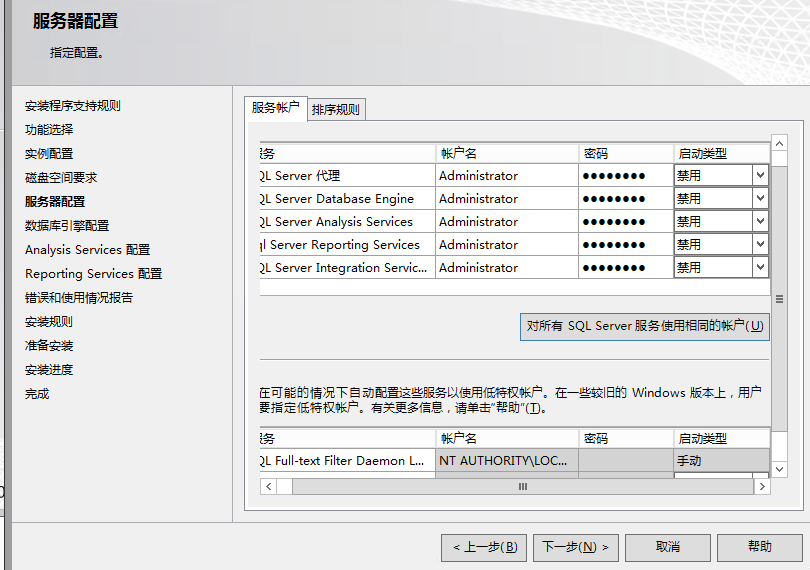Click 数据库引擎配置 step in sidebar
Image resolution: width=810 pixels, height=570 pixels.
67,226
